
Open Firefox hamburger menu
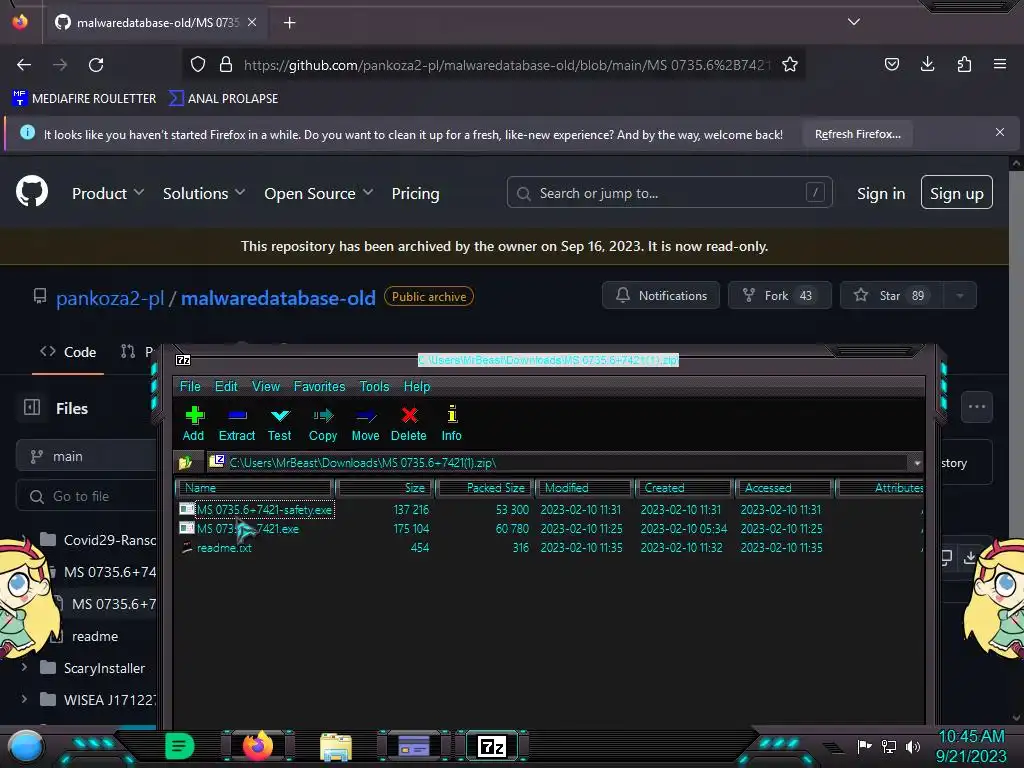1000,64
